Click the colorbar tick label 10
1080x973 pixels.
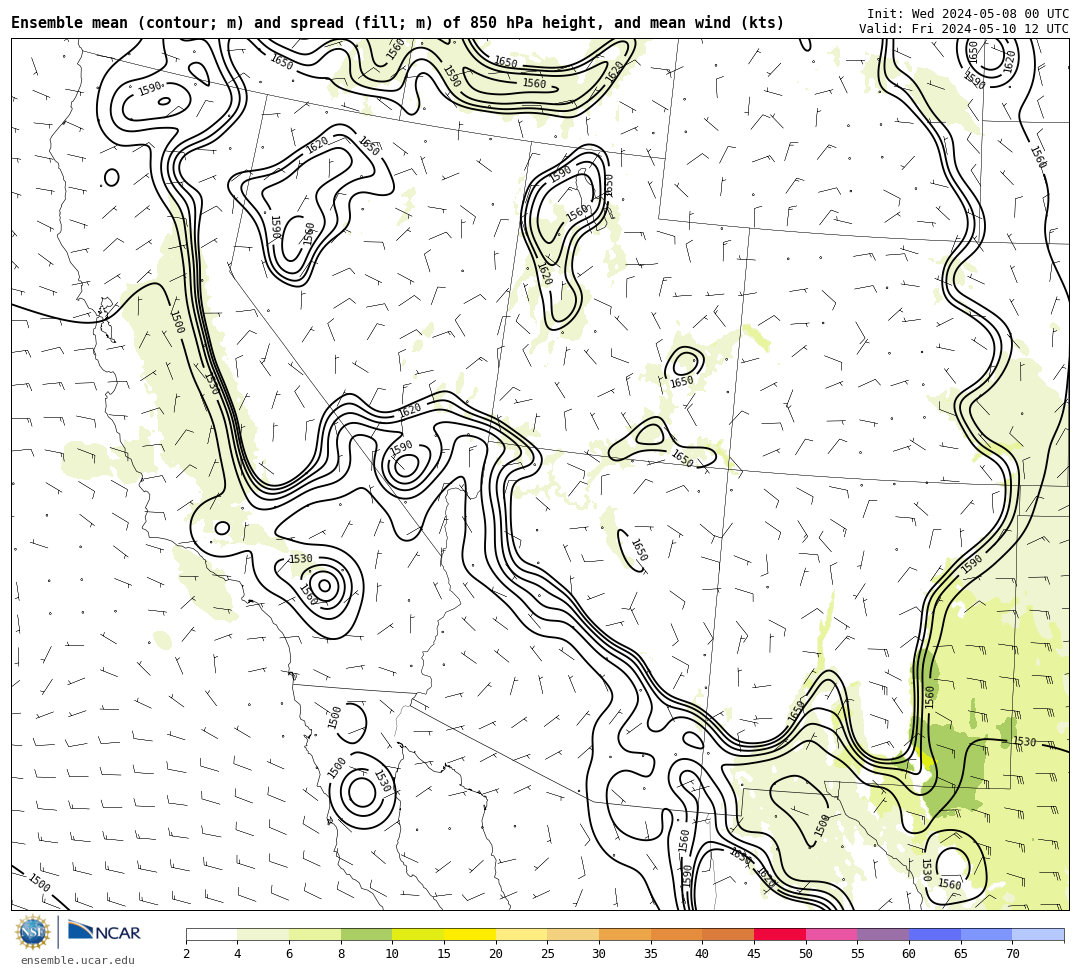393,954
